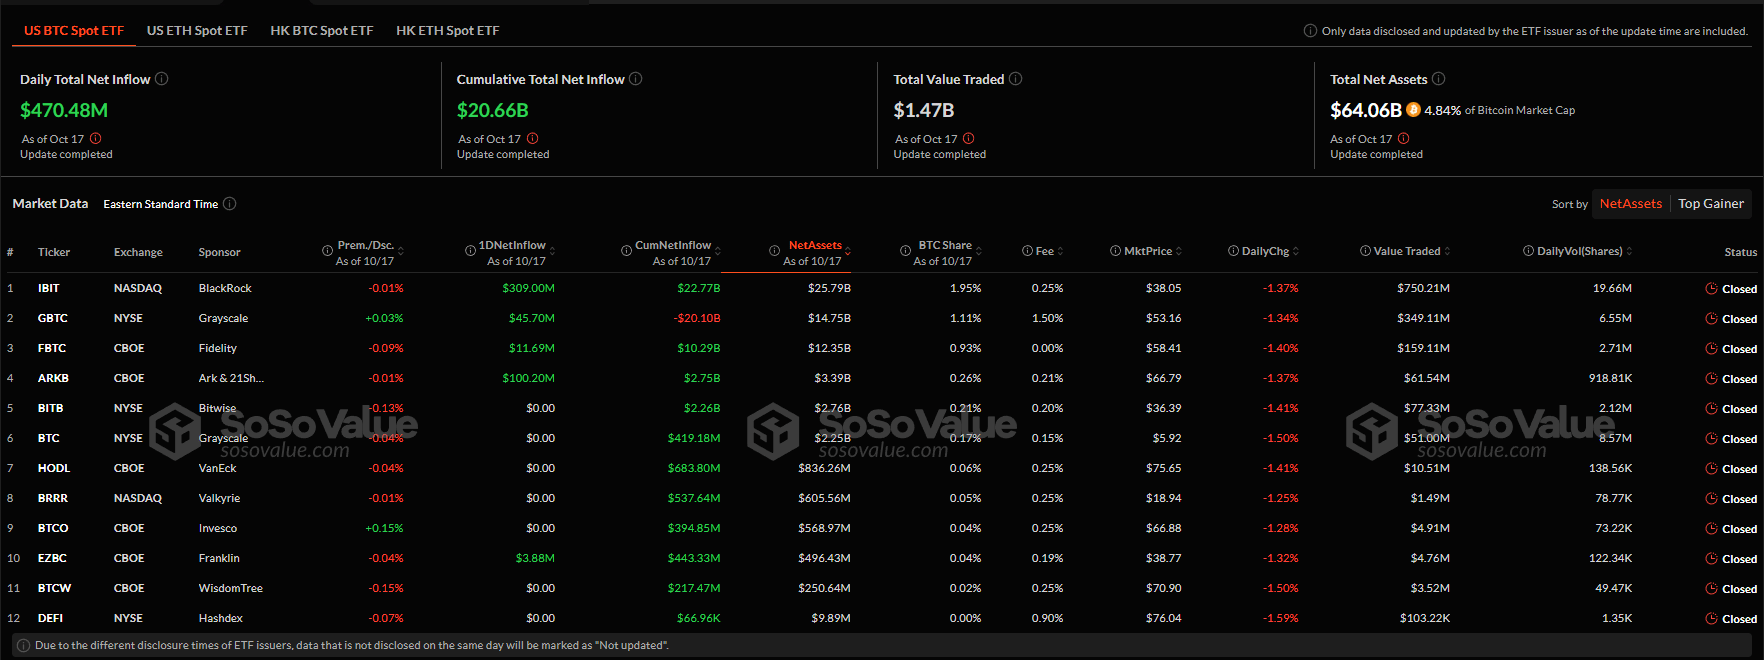Switch to US ETH Spot ETF tab
This screenshot has height=660, width=1764.
(197, 31)
